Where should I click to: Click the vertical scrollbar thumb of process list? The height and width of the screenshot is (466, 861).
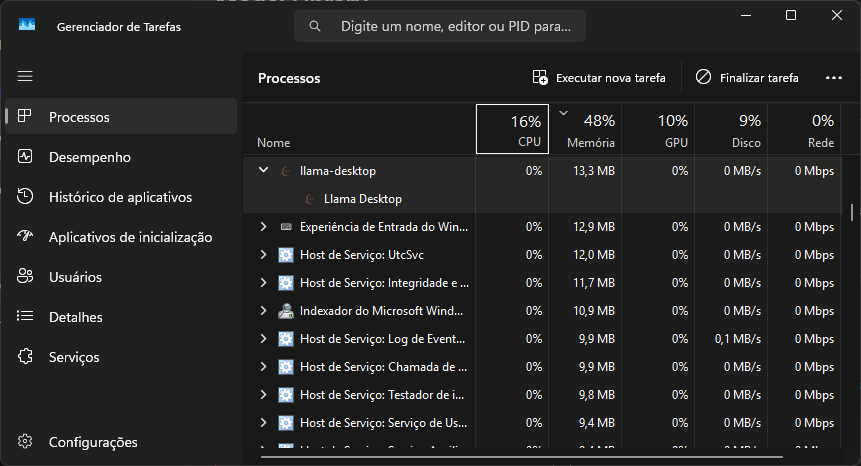tap(852, 212)
